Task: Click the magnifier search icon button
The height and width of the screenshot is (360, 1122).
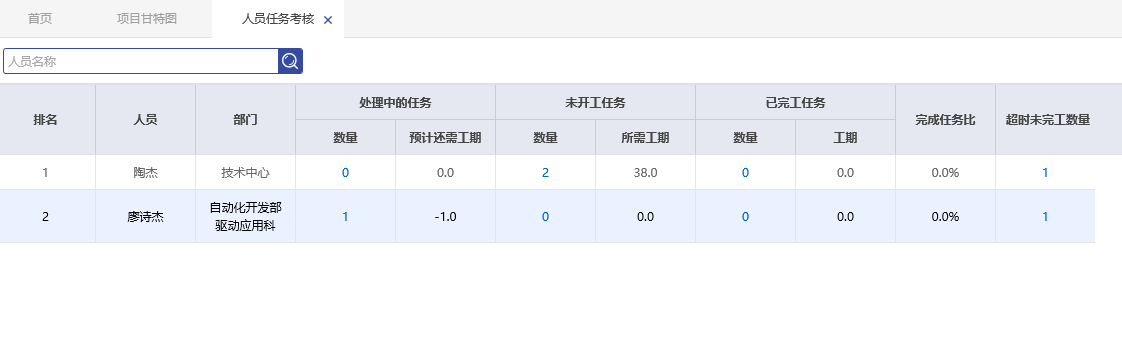Action: [x=290, y=62]
